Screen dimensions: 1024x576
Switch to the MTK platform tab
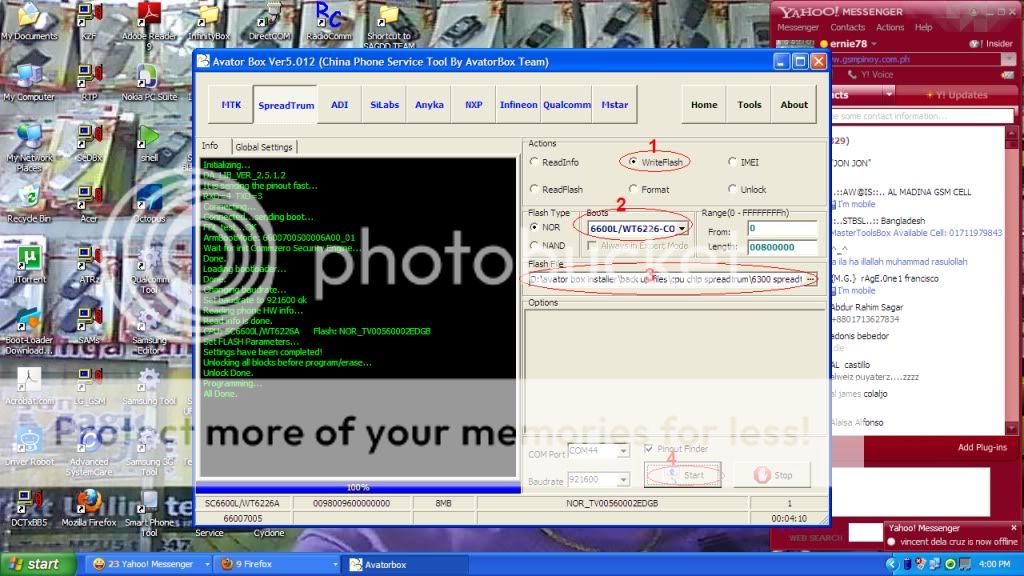231,105
